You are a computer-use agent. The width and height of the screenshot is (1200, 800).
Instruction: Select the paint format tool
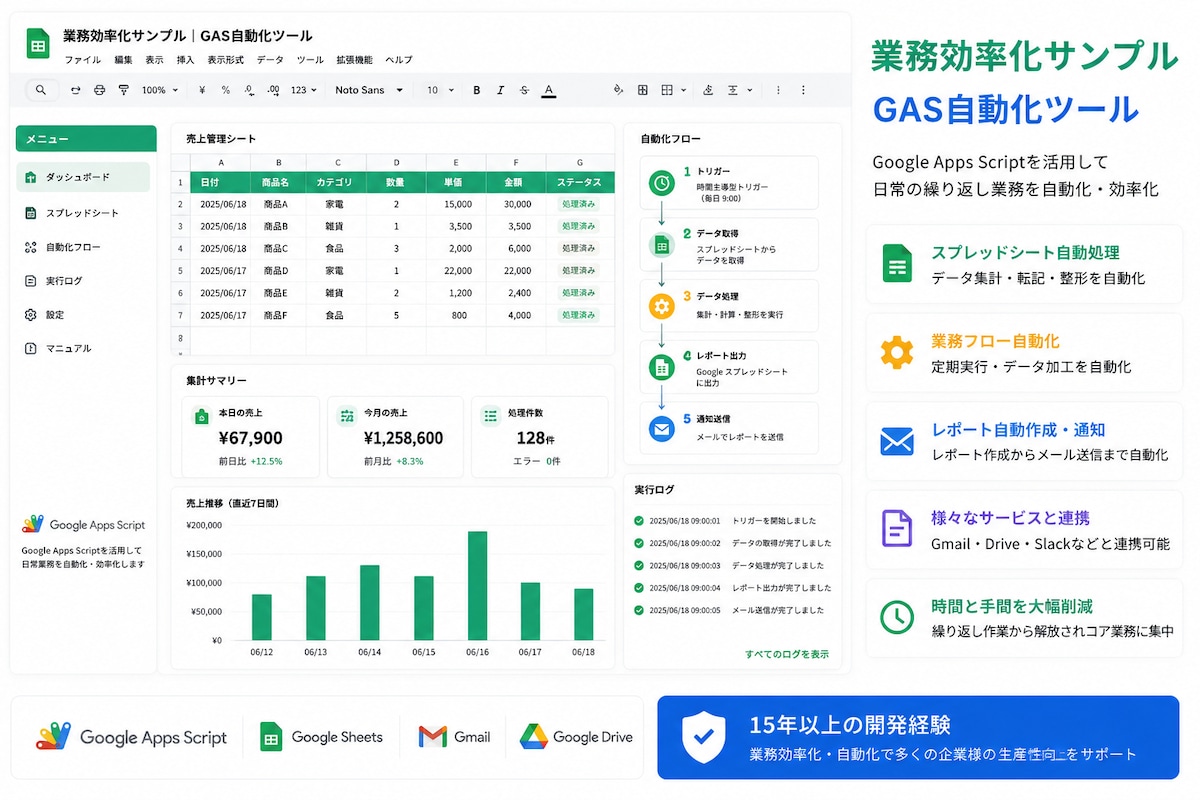123,90
